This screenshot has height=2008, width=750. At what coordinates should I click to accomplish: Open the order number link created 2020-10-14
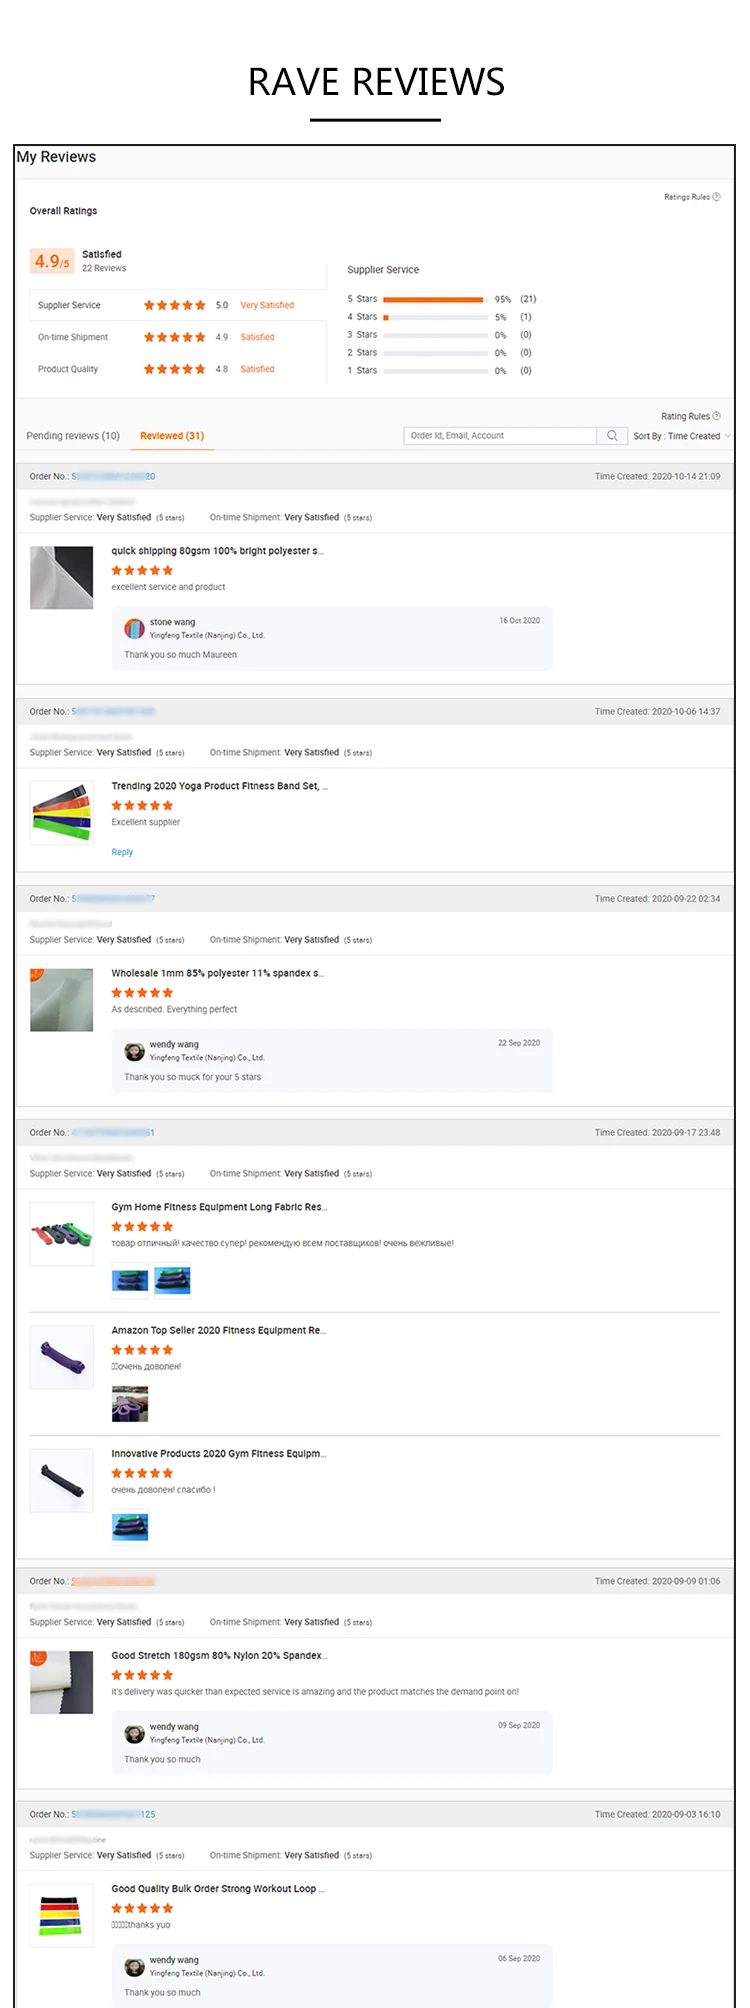(113, 476)
